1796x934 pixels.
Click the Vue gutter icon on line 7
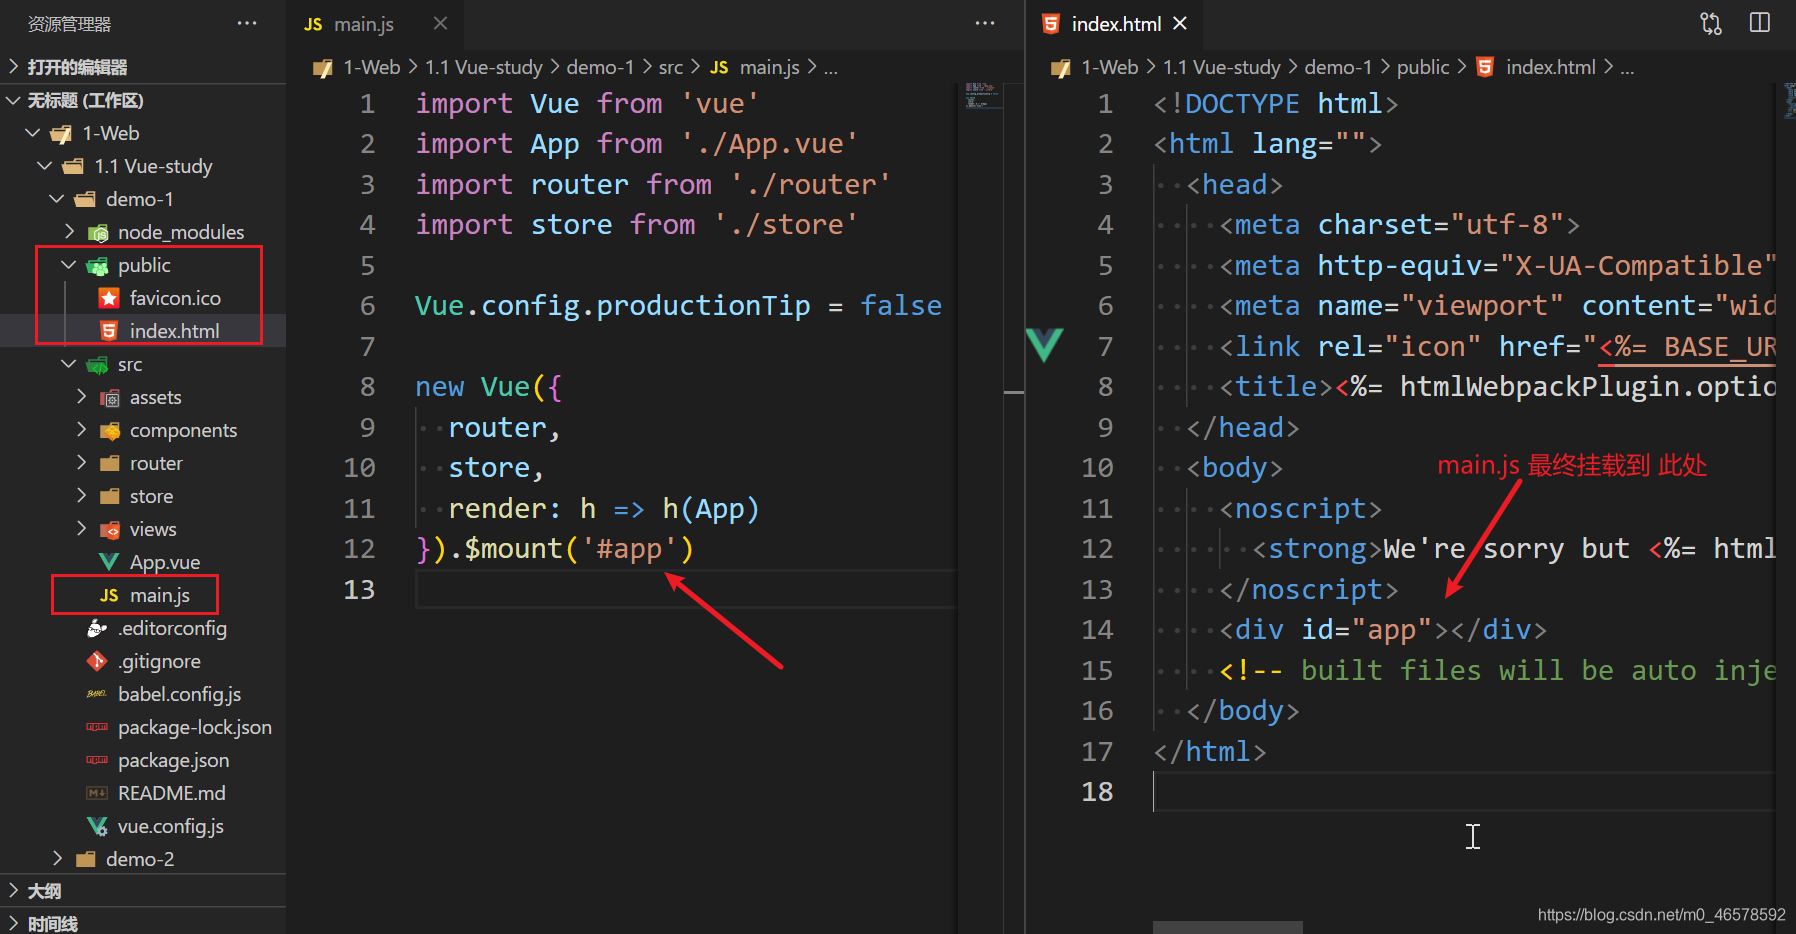click(1044, 345)
